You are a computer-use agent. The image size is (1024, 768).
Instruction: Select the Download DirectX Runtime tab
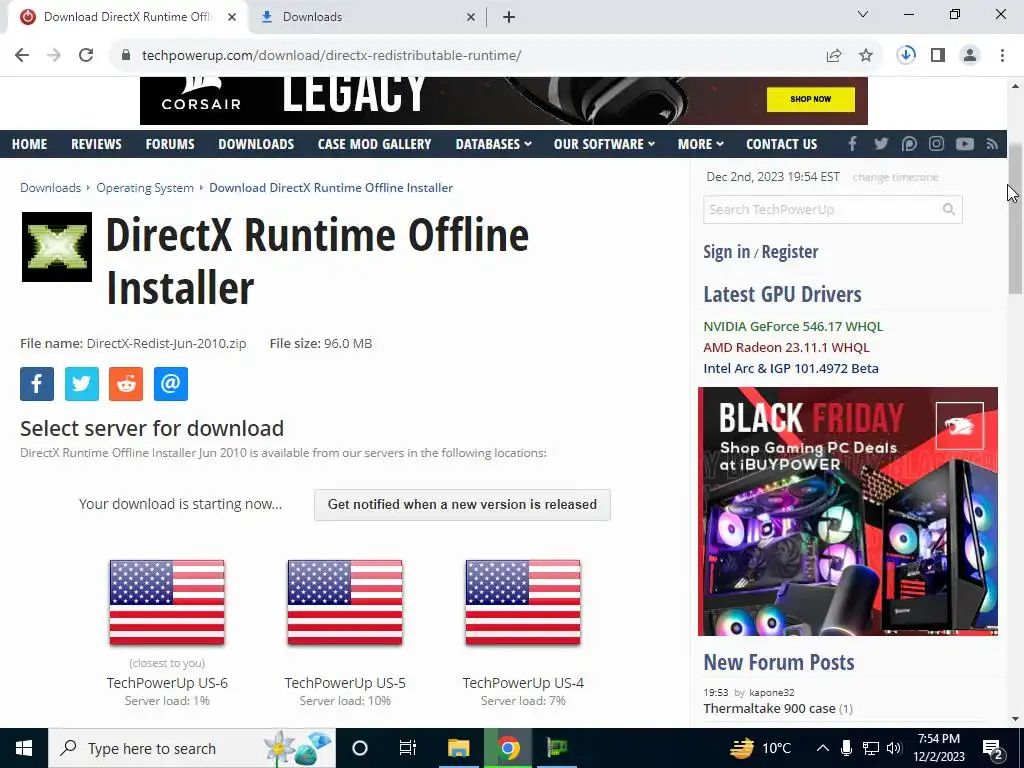(x=127, y=17)
